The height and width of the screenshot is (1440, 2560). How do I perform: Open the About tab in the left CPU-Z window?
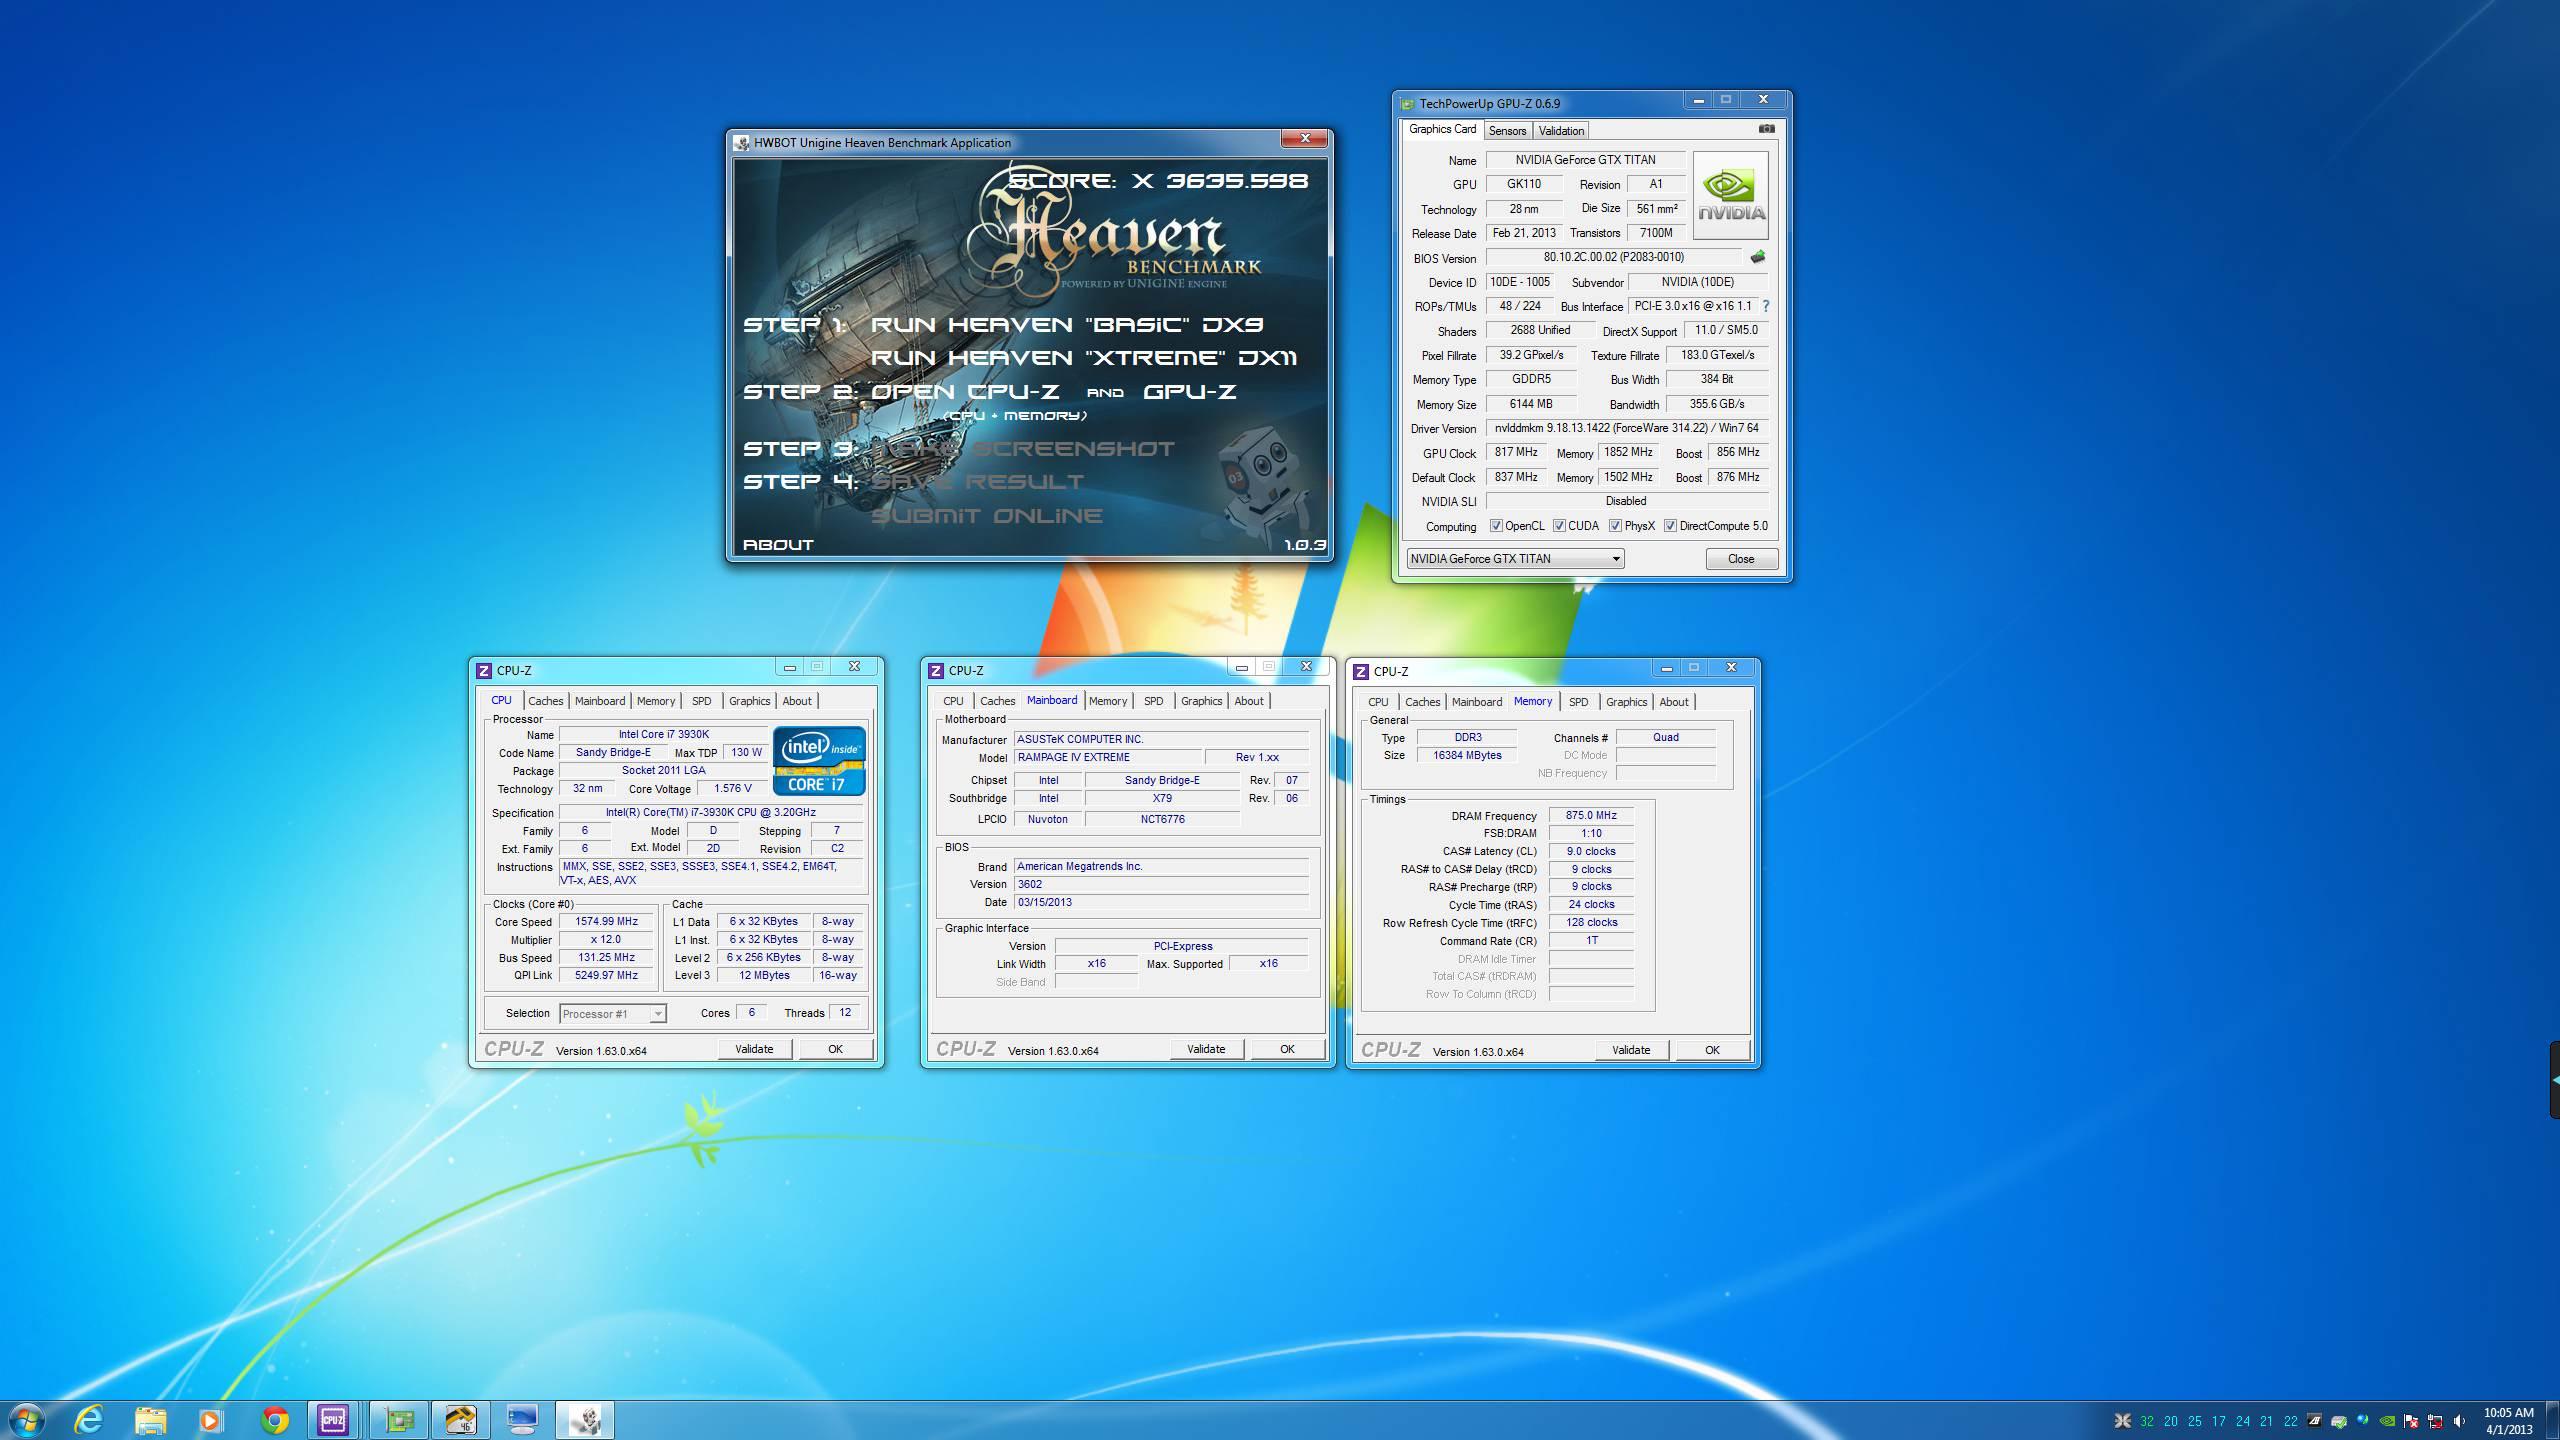(797, 701)
